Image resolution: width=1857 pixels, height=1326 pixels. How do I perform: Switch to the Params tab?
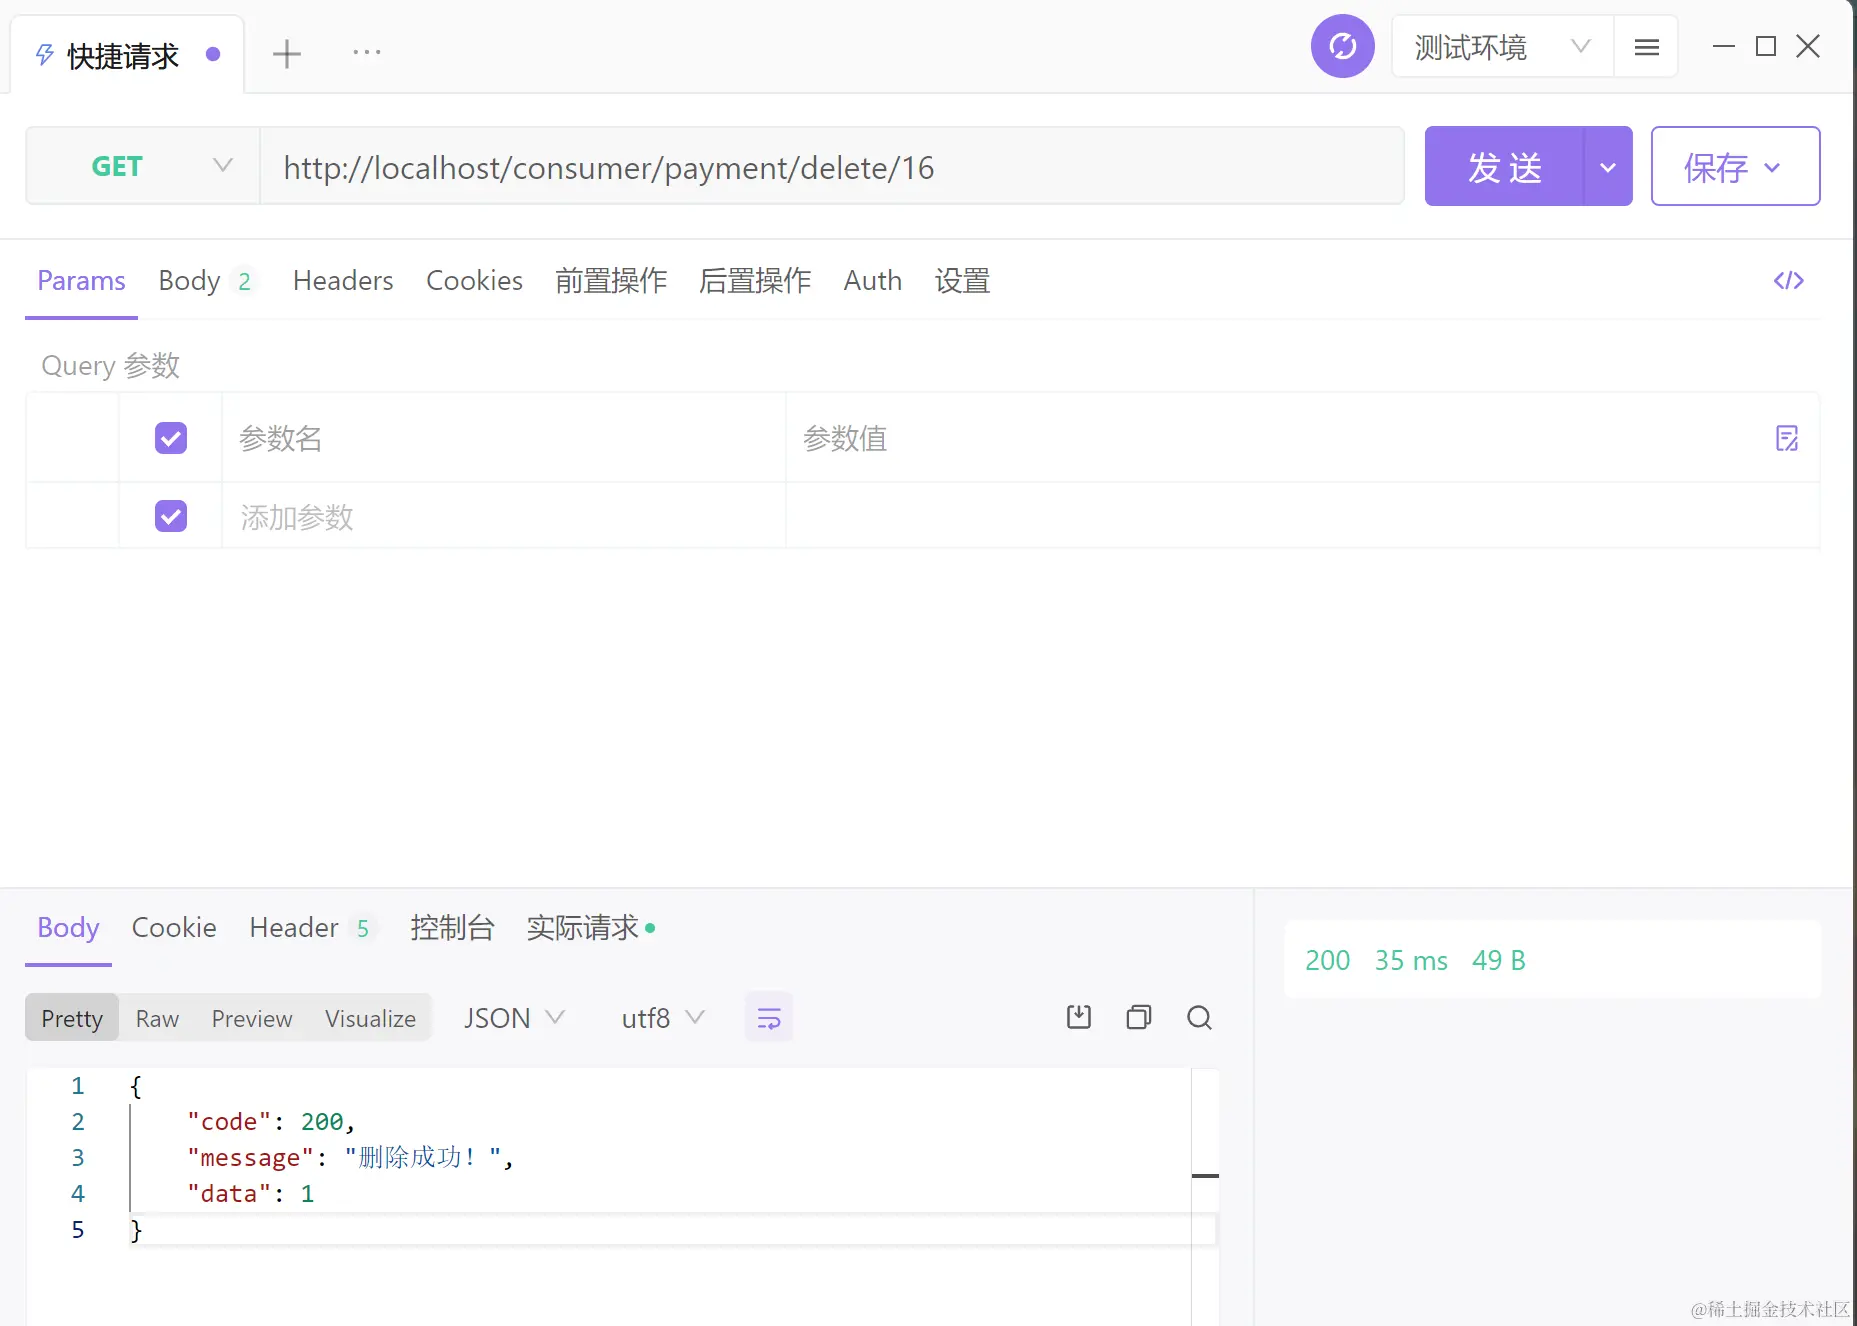click(81, 281)
